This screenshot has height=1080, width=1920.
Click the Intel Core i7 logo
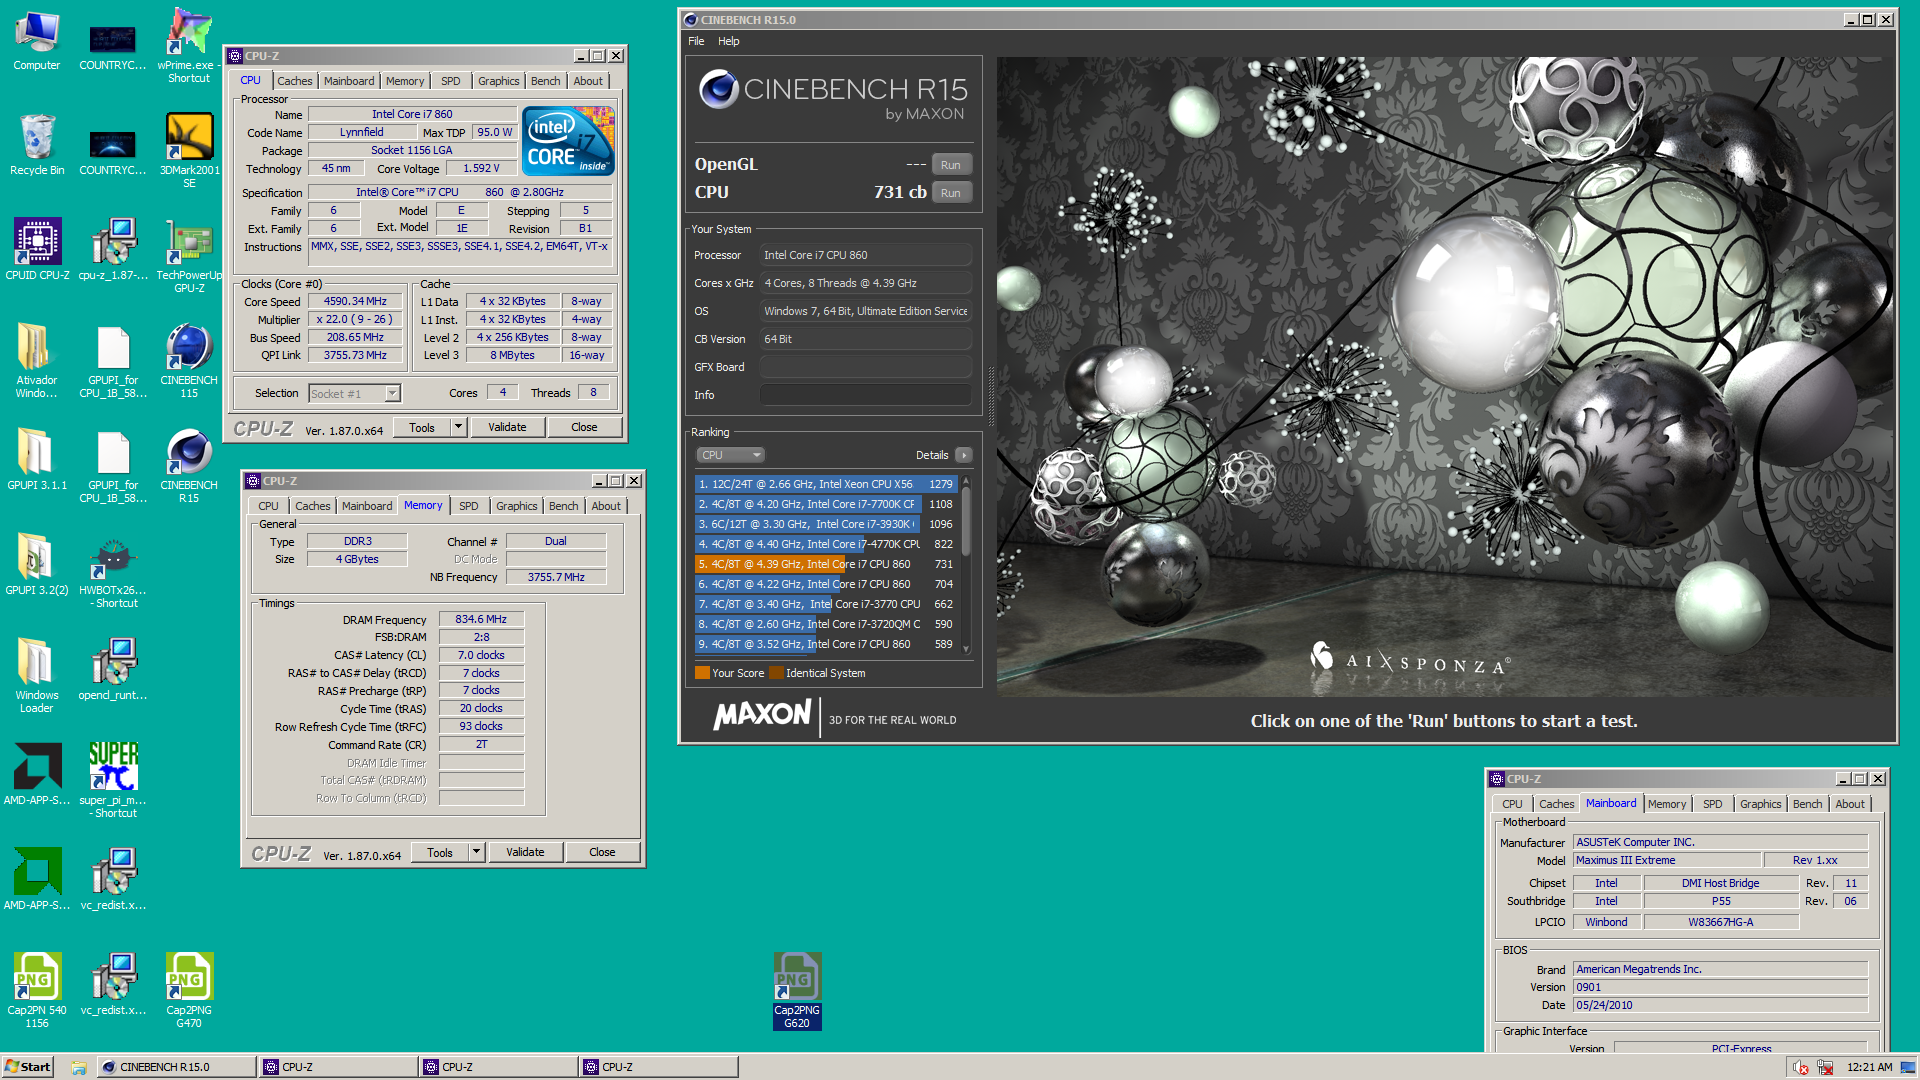[569, 141]
